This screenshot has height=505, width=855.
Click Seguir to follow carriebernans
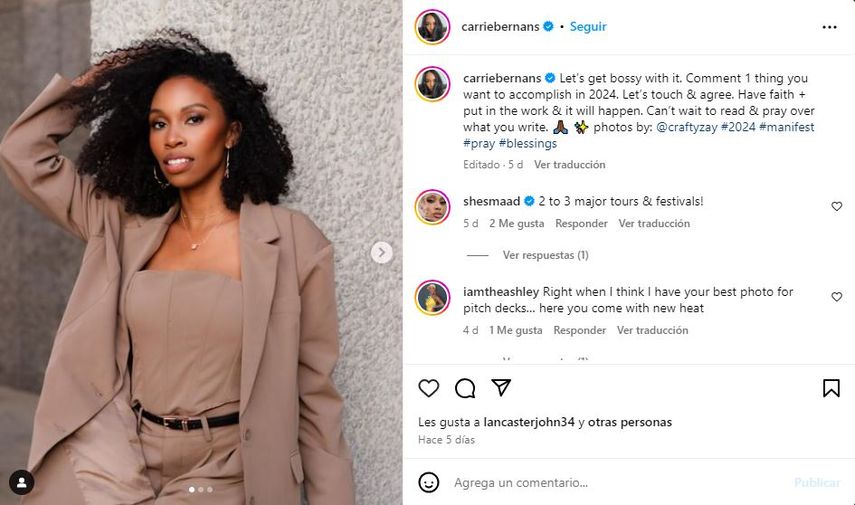(x=588, y=27)
